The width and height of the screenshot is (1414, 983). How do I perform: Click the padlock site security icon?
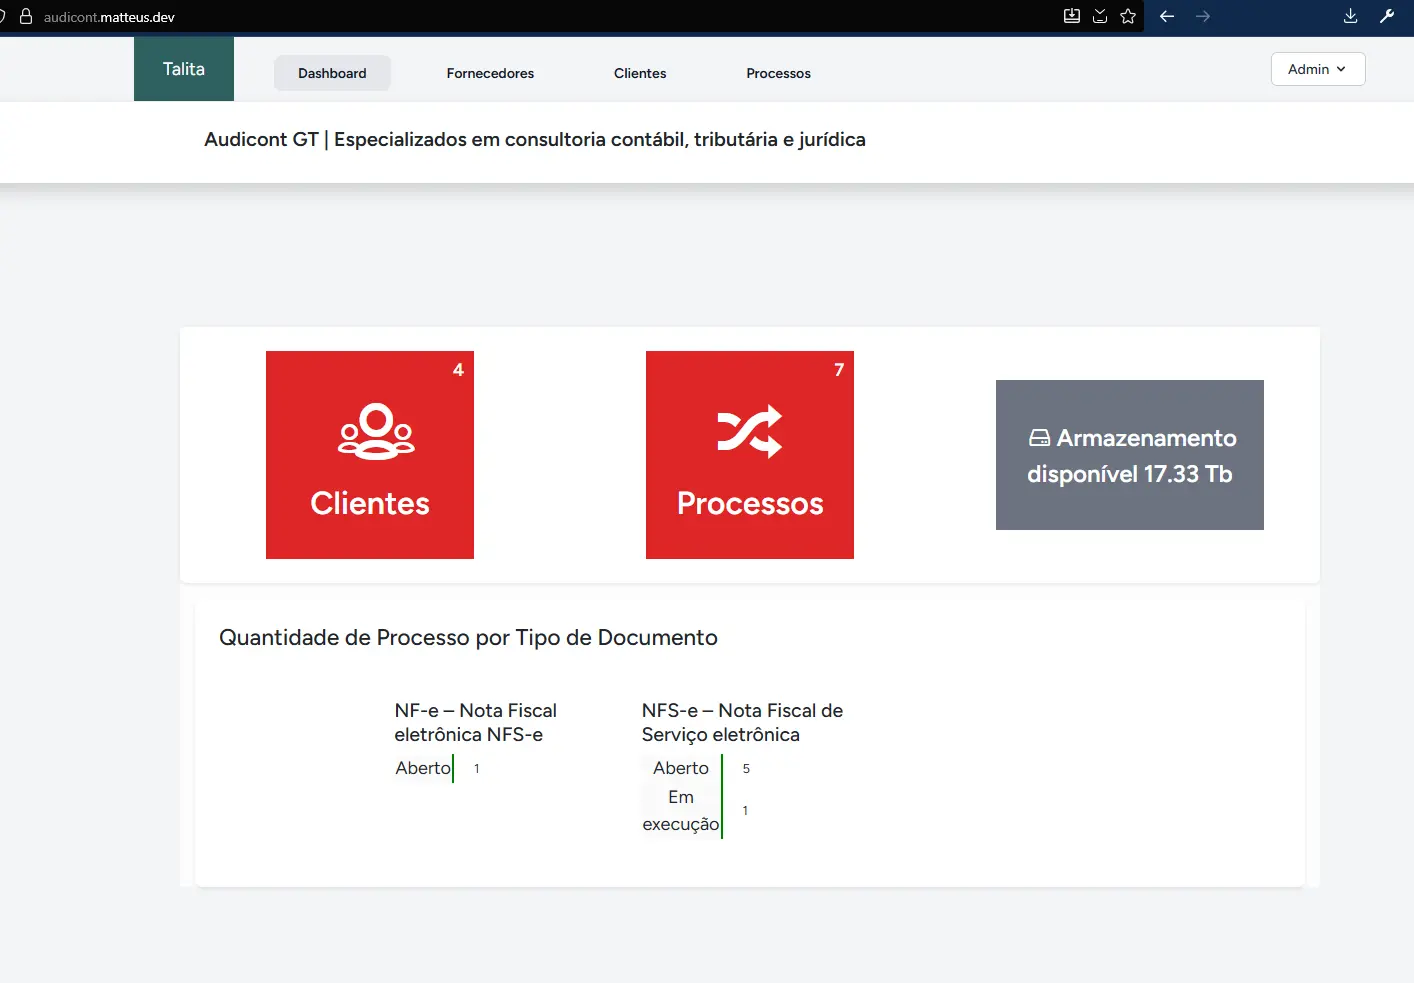tap(26, 17)
